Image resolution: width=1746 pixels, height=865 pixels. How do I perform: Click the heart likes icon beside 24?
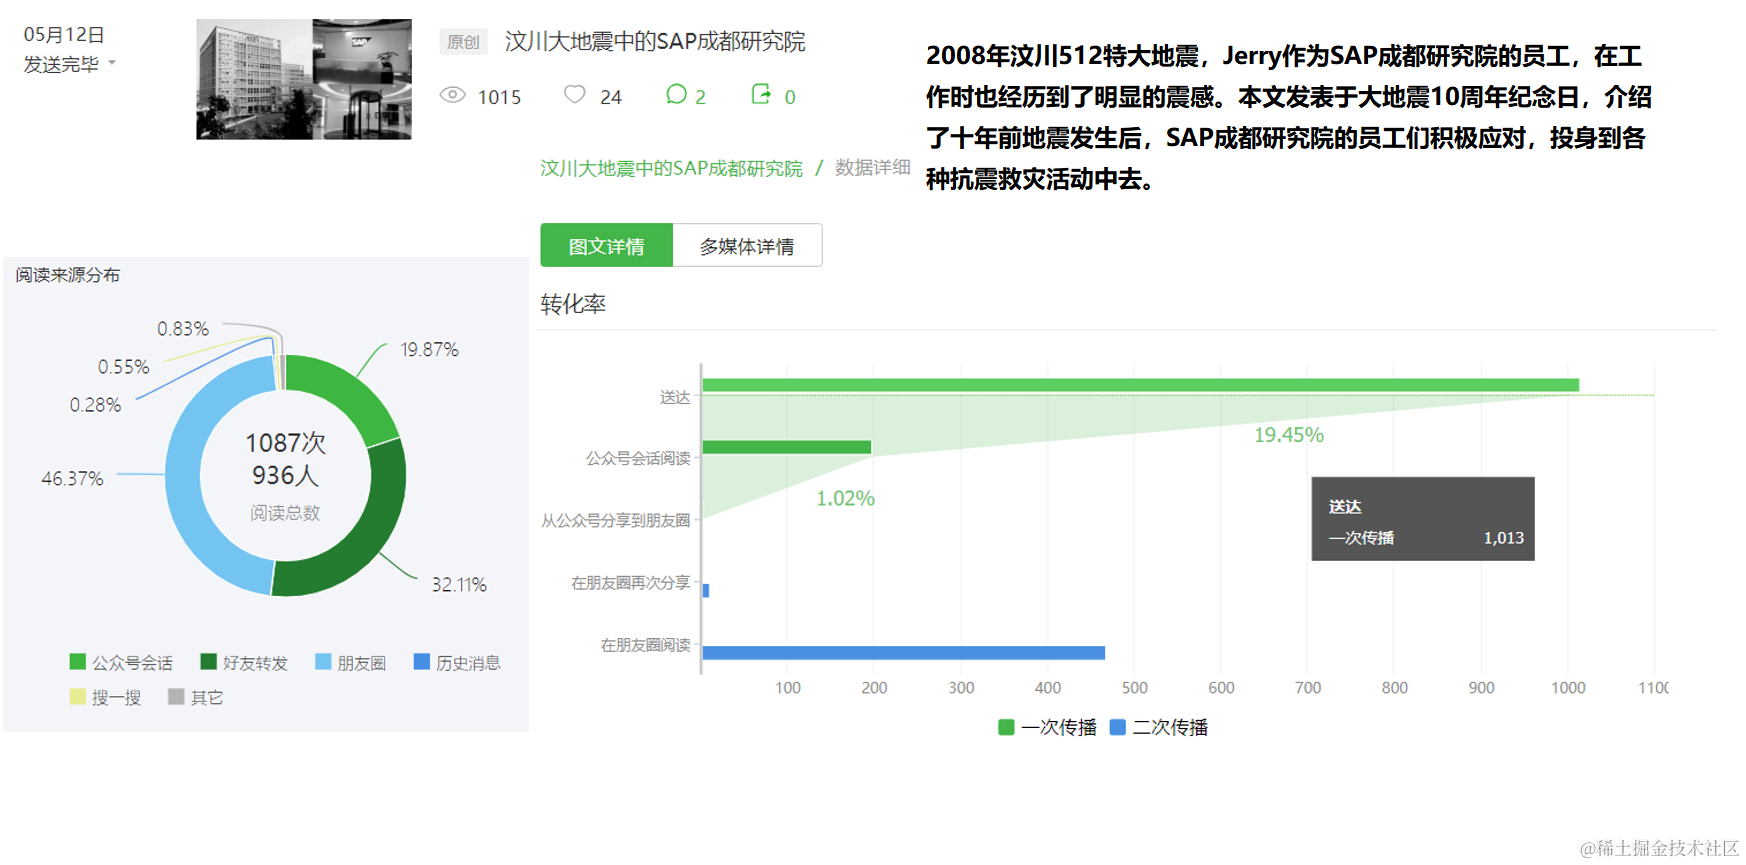(574, 94)
